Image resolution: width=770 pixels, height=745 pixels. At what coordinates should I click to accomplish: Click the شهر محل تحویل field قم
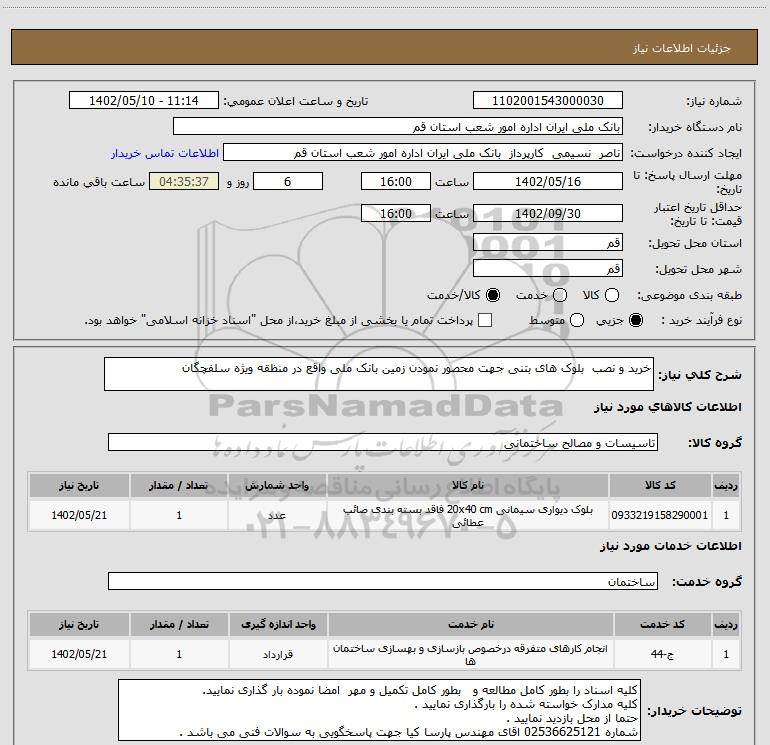click(548, 268)
